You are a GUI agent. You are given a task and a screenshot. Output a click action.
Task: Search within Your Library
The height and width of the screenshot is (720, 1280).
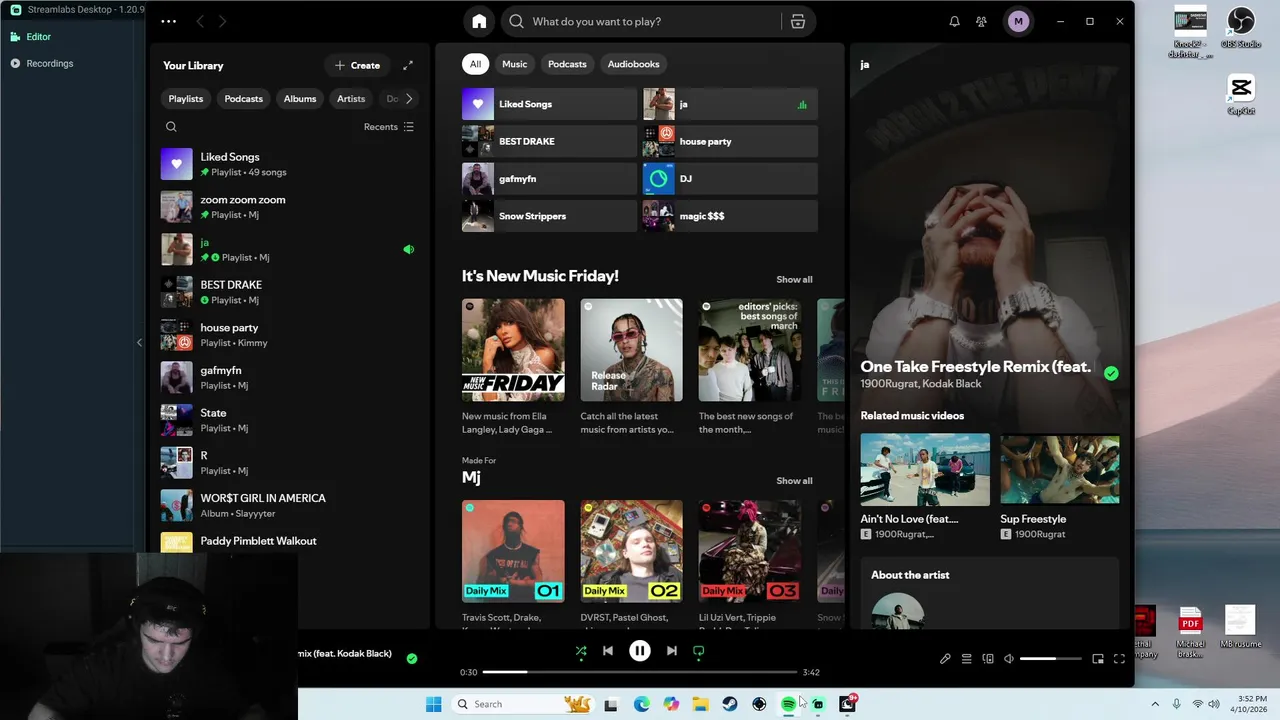171,127
